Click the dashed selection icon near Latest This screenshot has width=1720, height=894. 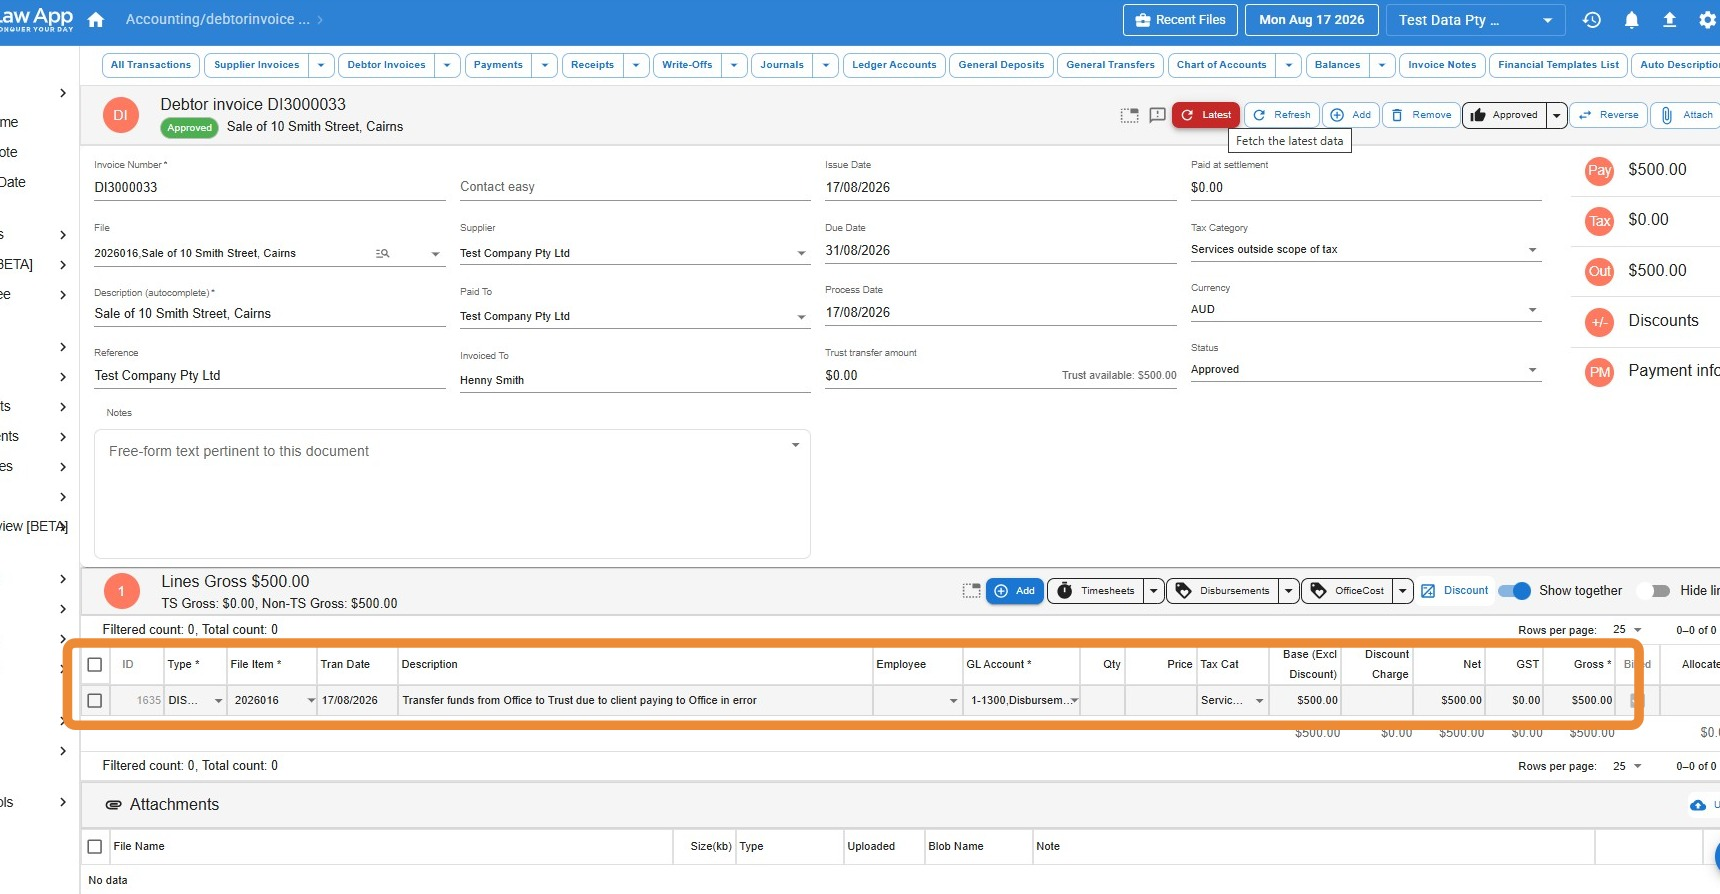(x=1129, y=115)
